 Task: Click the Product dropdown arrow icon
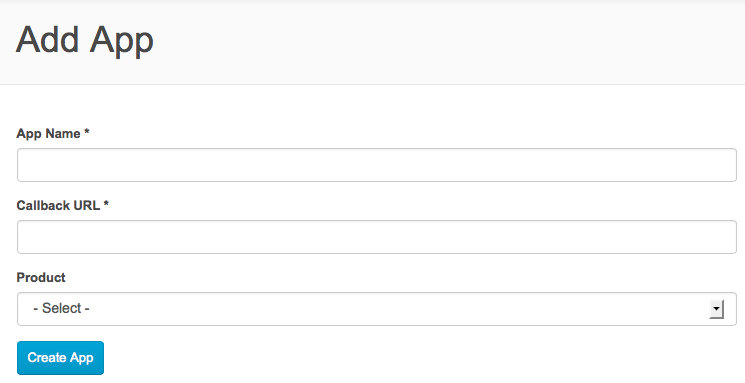coord(716,309)
